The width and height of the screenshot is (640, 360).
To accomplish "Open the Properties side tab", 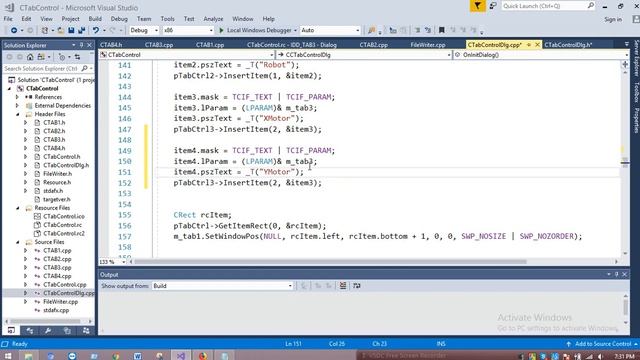I will click(636, 120).
